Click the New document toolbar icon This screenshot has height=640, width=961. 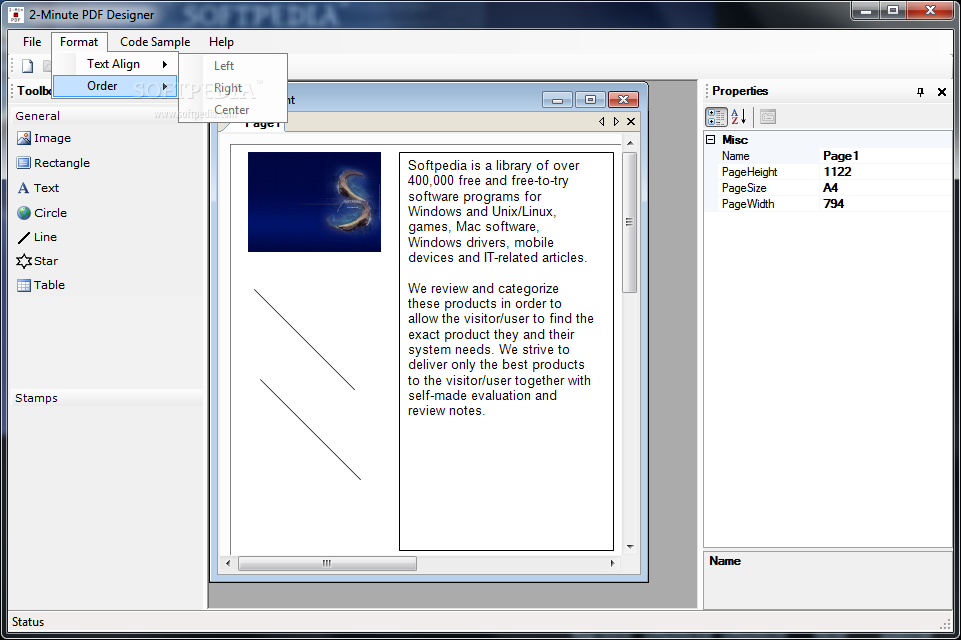[28, 66]
